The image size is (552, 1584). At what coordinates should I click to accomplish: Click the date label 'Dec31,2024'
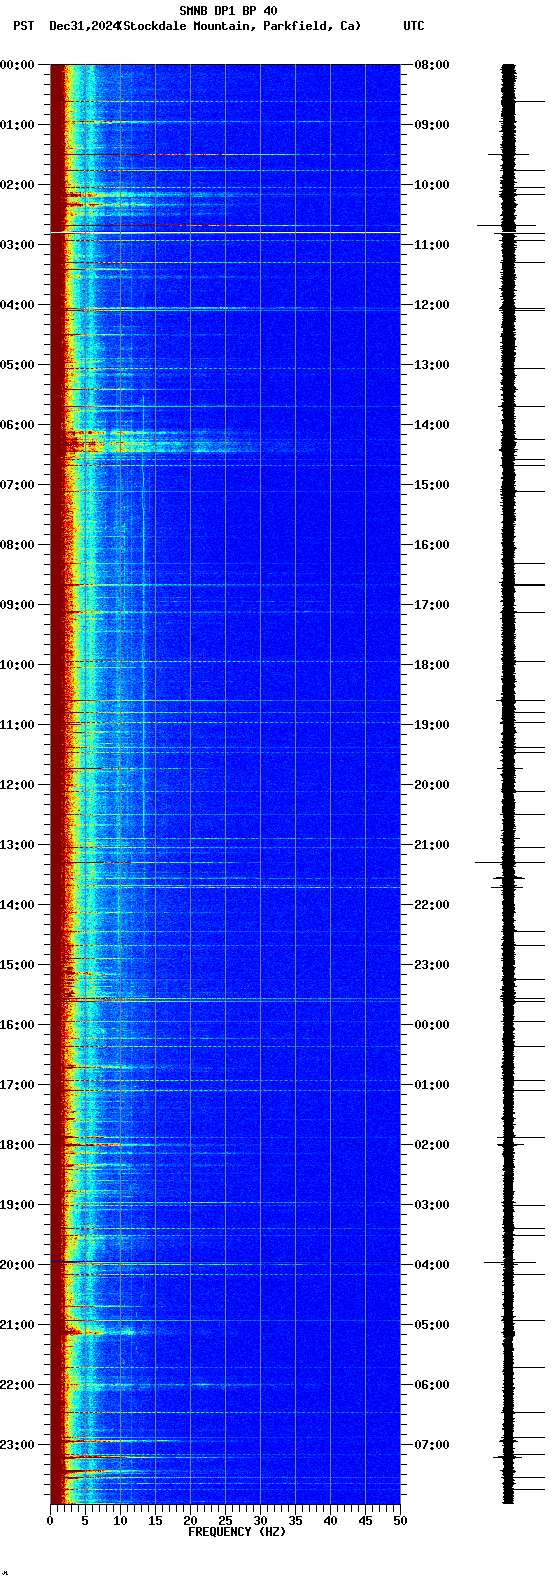tap(83, 26)
